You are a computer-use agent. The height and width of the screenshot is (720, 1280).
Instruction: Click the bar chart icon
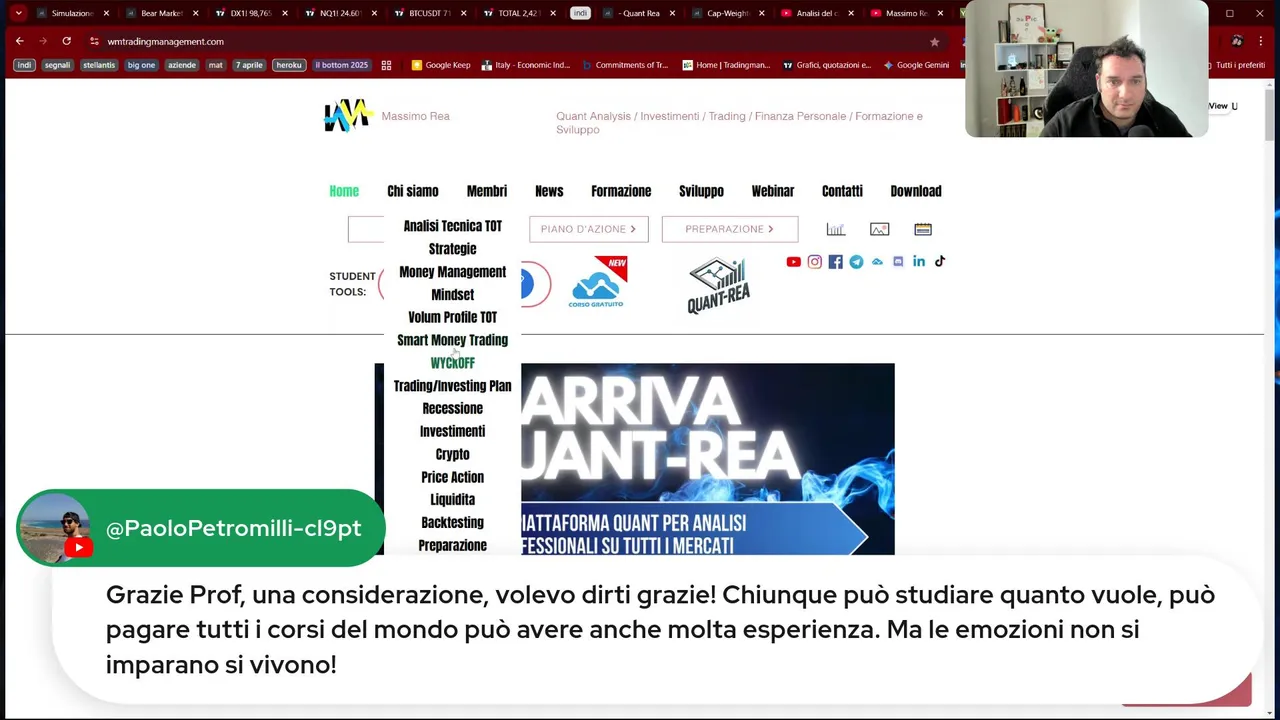point(836,229)
